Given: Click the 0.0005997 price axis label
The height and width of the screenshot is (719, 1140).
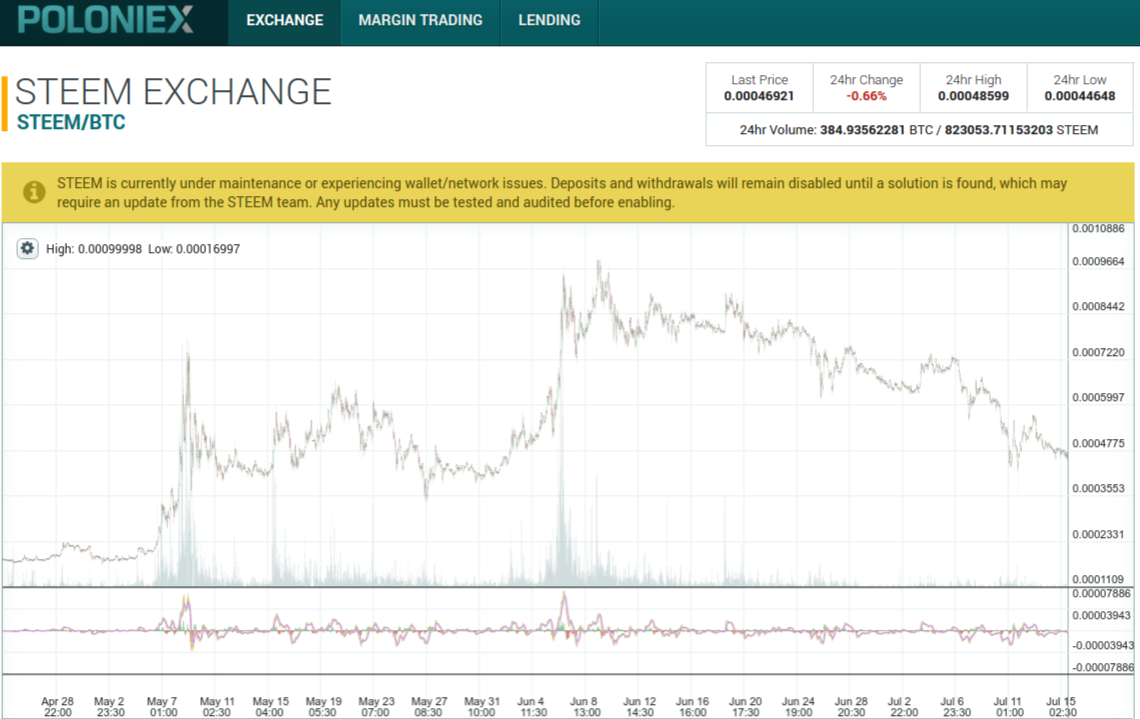Looking at the screenshot, I should click(1098, 397).
